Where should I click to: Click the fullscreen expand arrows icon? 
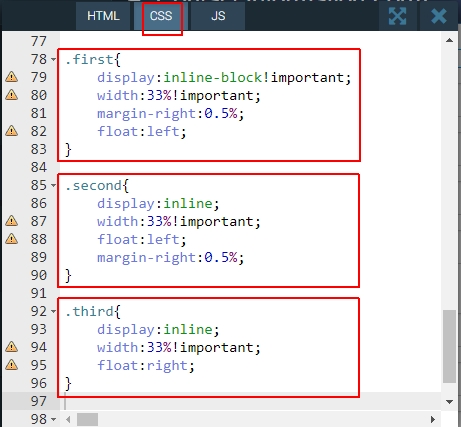[x=397, y=16]
